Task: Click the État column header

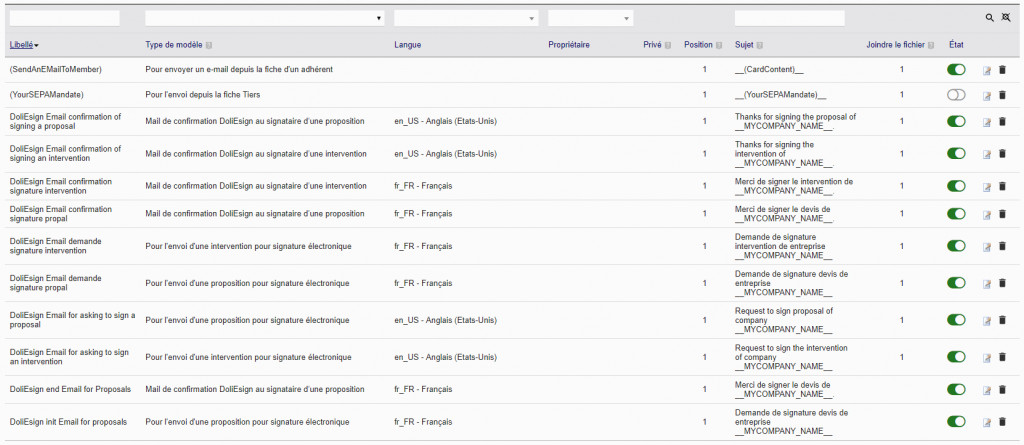Action: 956,45
